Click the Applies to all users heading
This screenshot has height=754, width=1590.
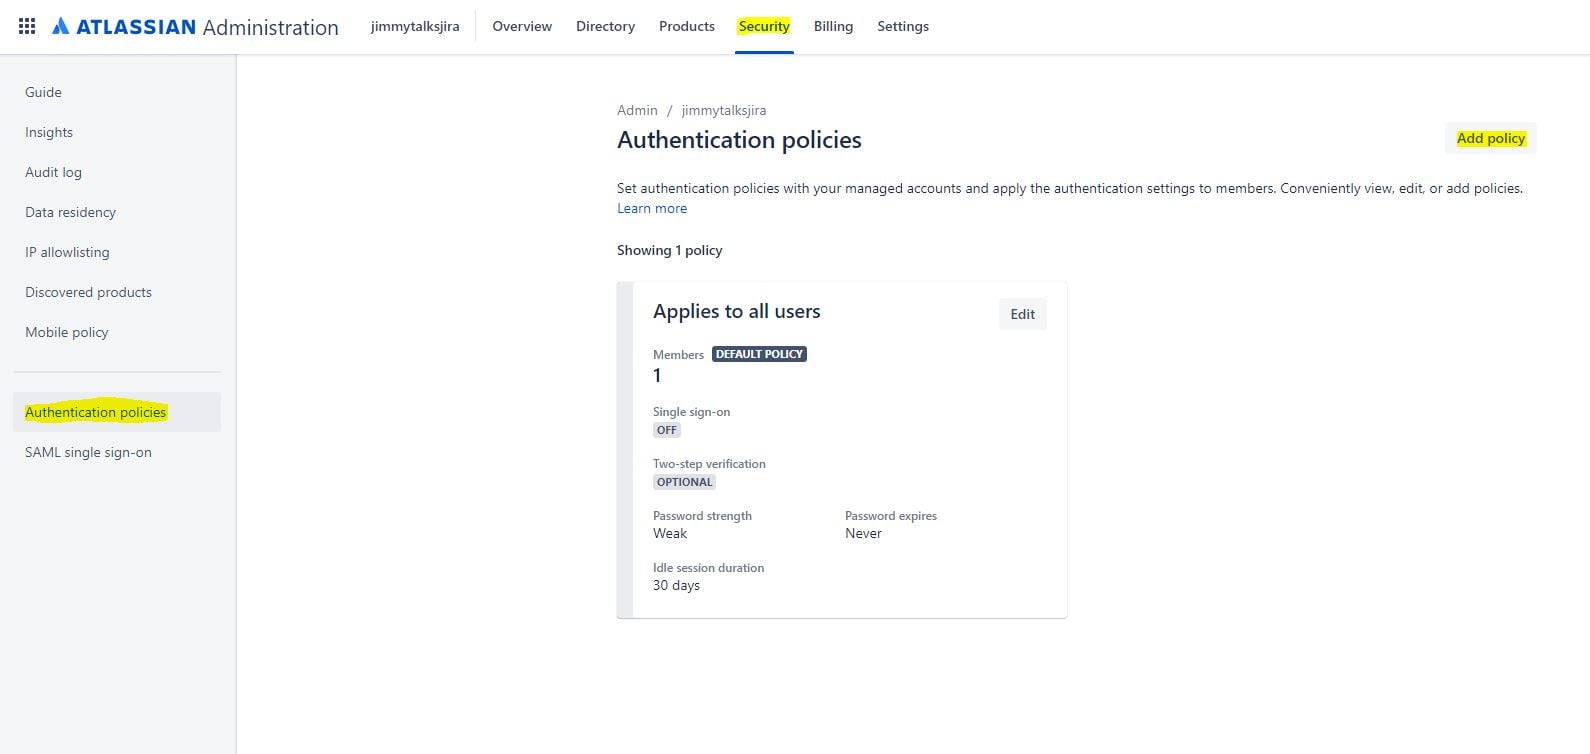point(737,311)
